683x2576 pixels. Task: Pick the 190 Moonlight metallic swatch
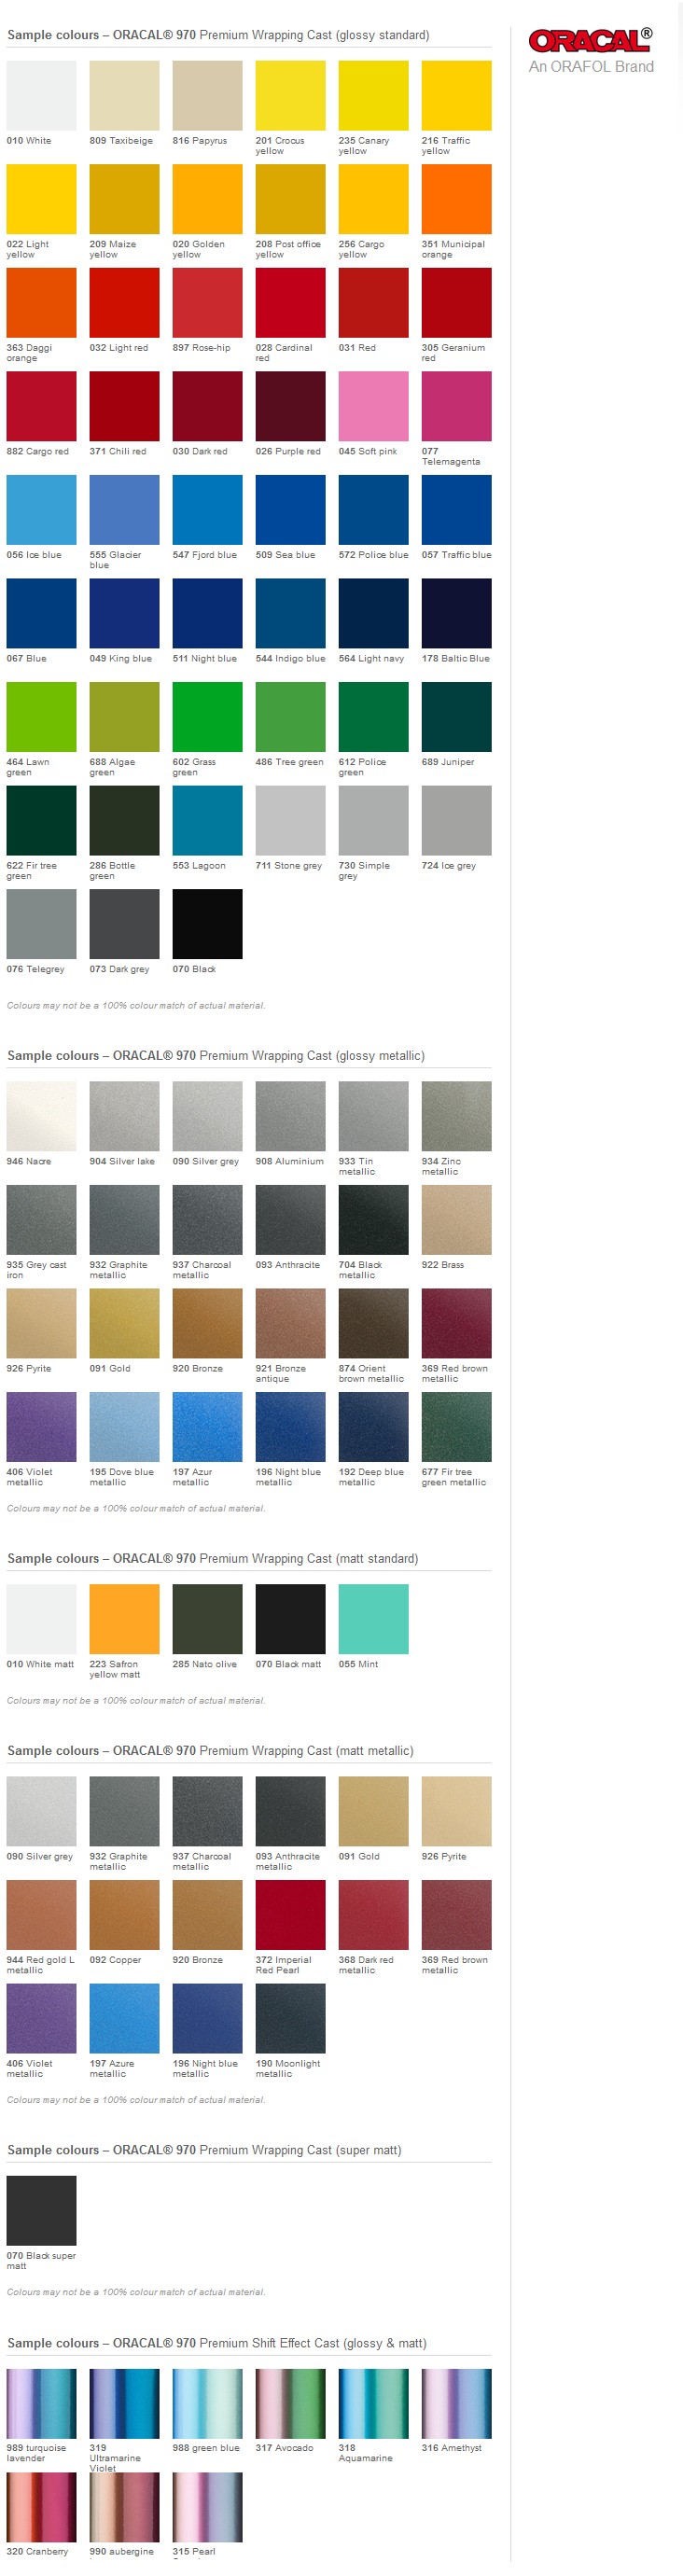click(290, 2020)
